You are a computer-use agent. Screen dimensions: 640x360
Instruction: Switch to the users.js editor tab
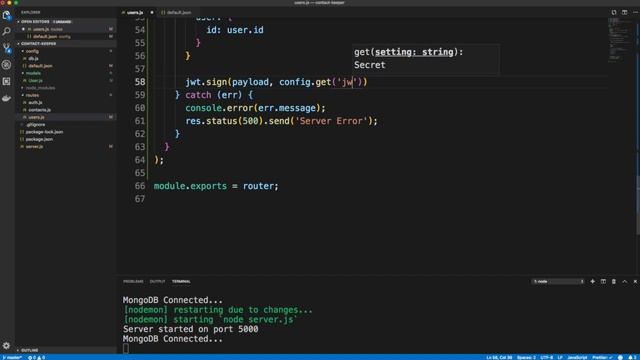pyautogui.click(x=135, y=13)
